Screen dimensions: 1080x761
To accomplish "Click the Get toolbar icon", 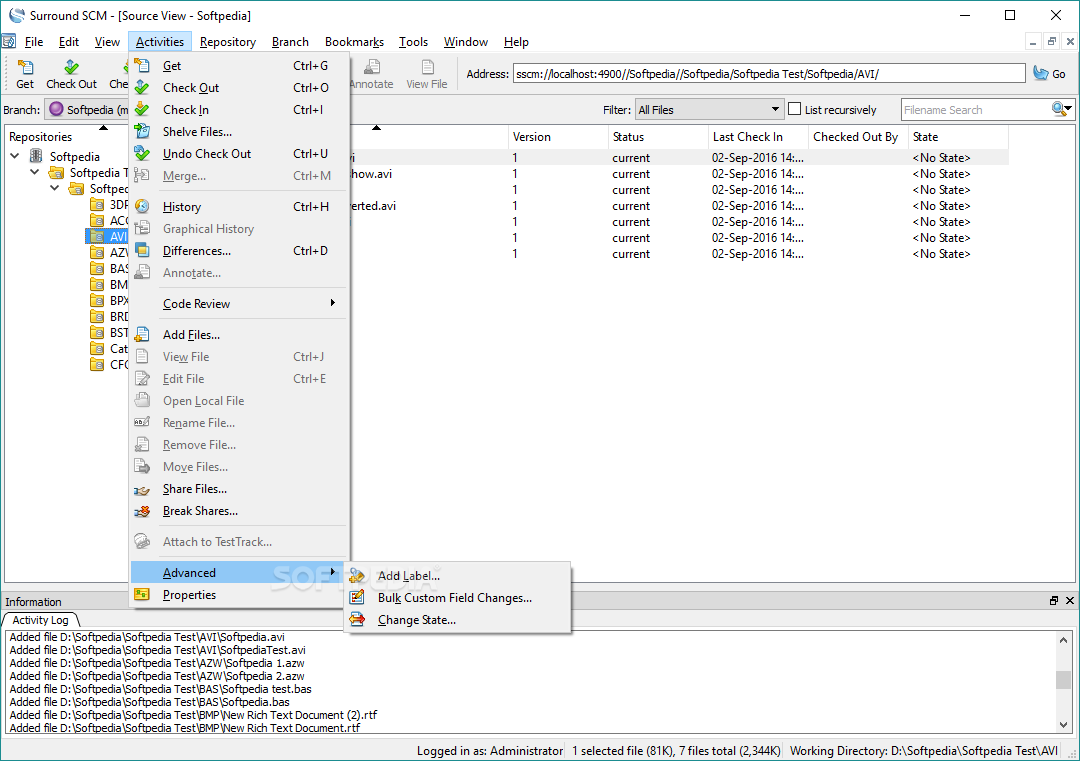I will coord(25,67).
